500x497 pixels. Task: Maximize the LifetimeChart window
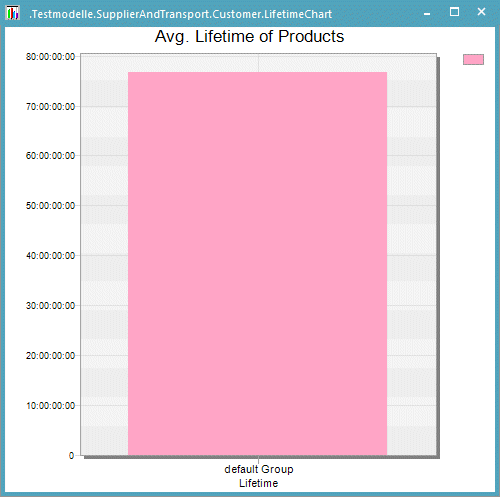tap(454, 12)
